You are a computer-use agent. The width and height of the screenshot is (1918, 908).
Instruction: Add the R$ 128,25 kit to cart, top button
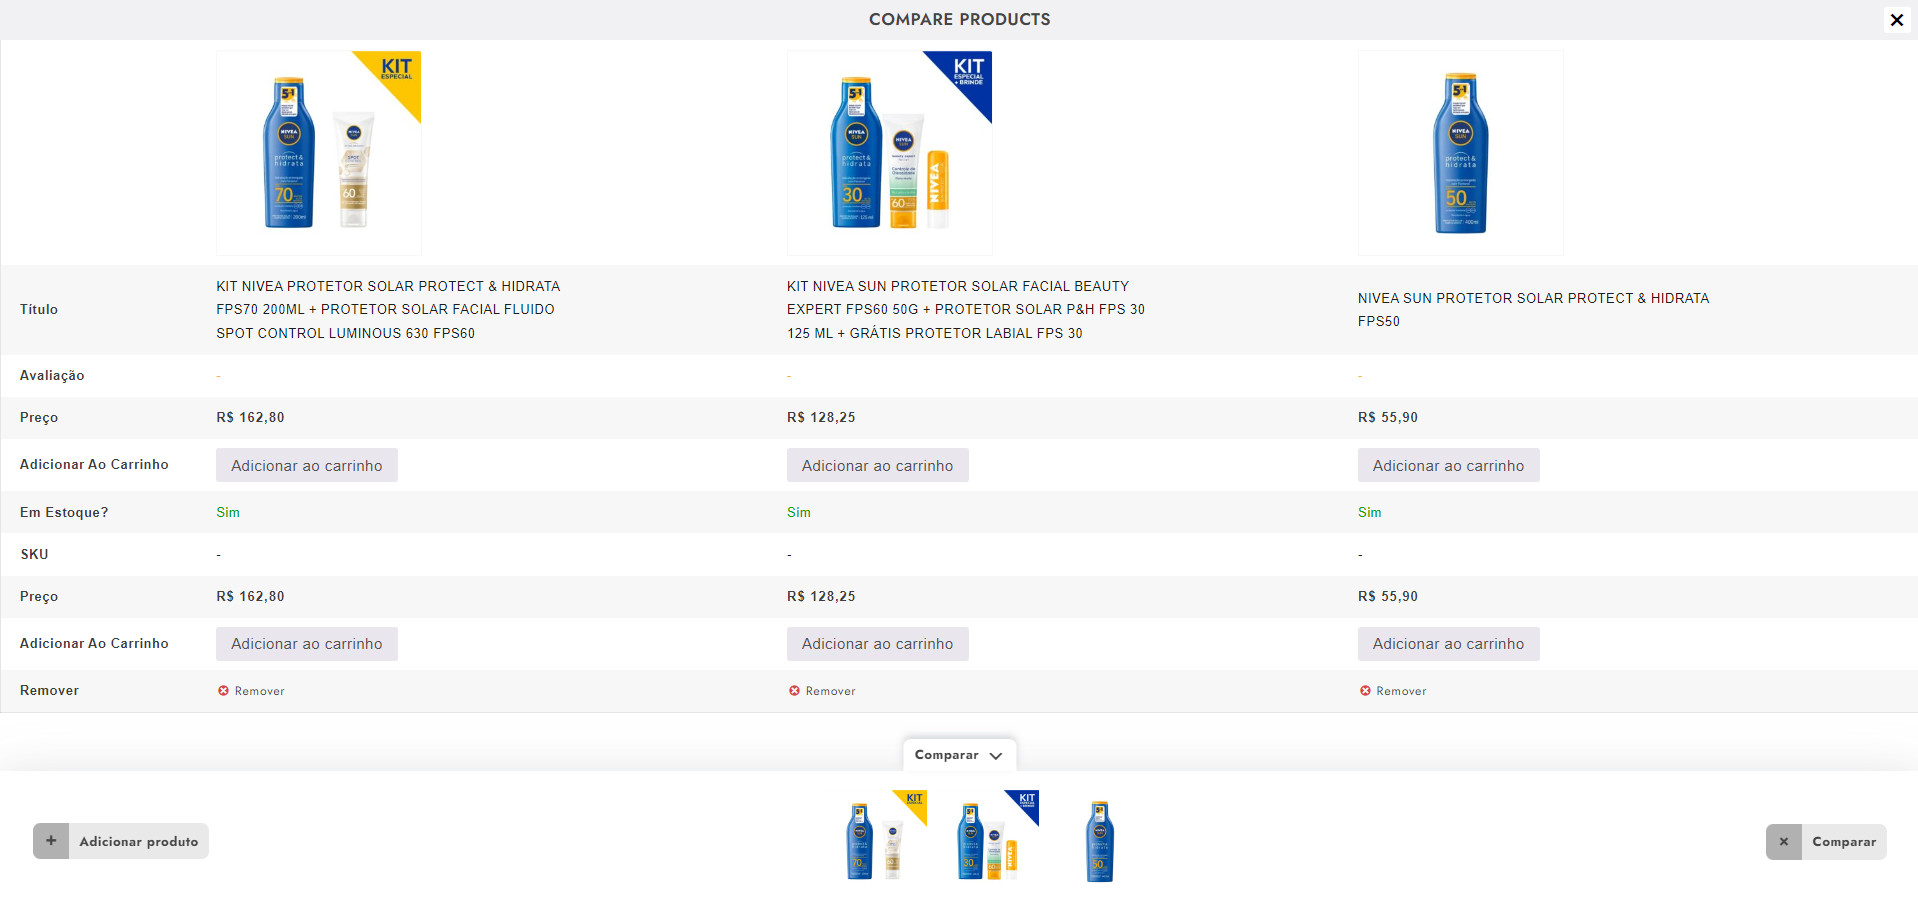coord(877,466)
